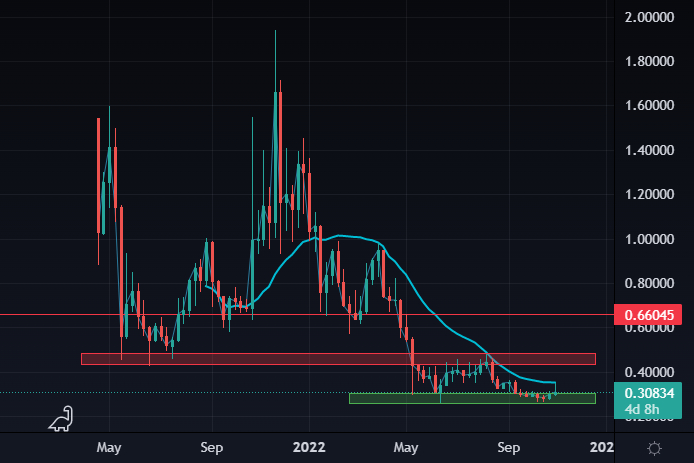Select the red resistance zone rectangle
Image resolution: width=694 pixels, height=463 pixels.
[339, 359]
